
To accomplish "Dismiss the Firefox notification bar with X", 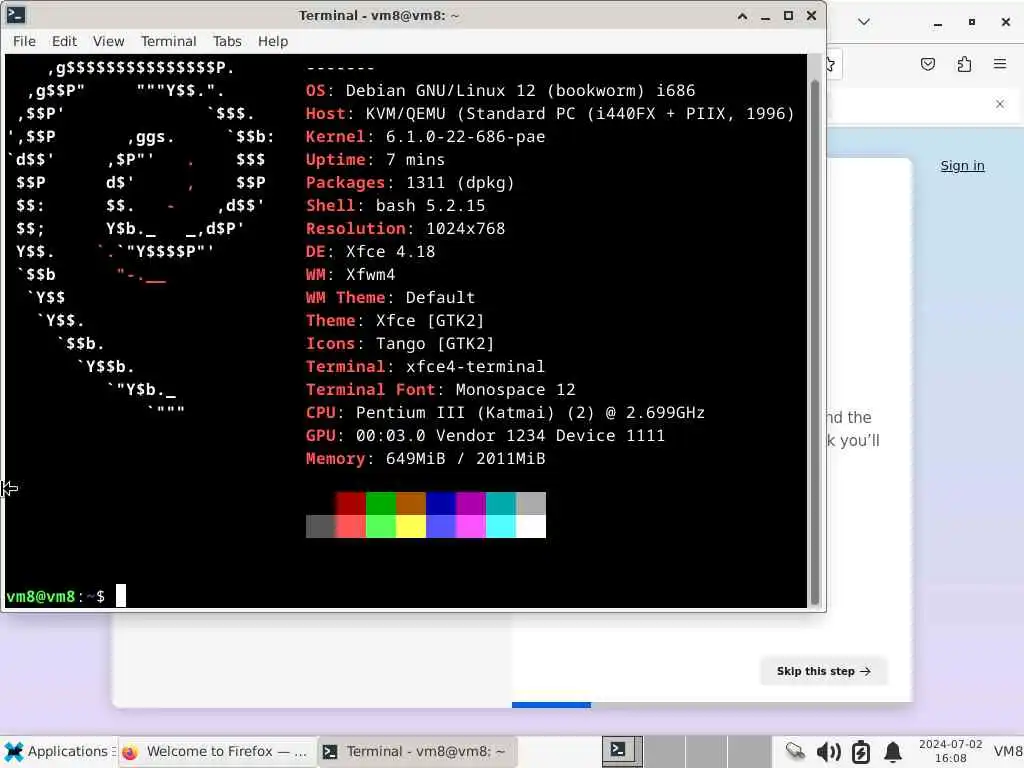I will (x=1000, y=104).
